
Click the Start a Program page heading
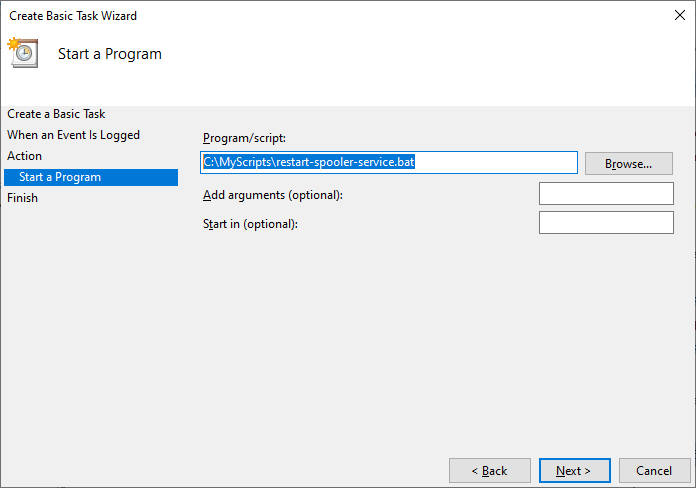click(110, 54)
